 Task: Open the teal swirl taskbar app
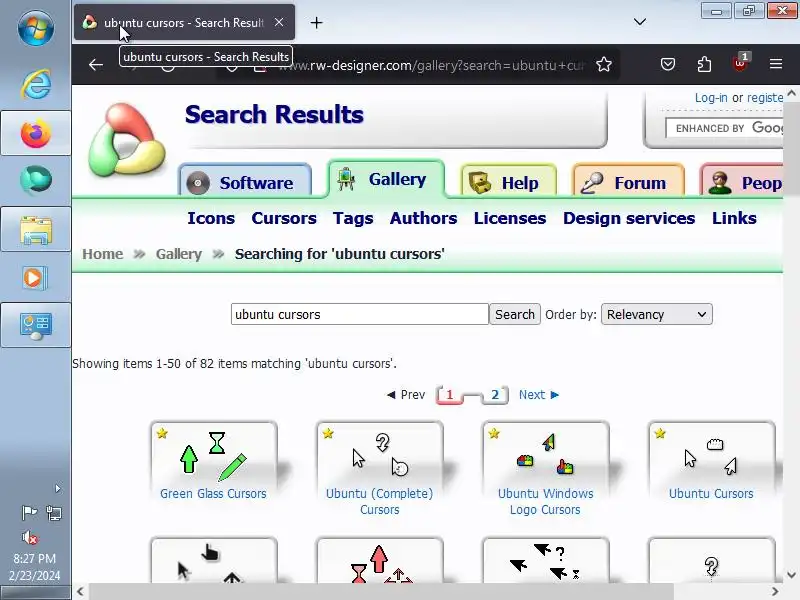point(36,180)
